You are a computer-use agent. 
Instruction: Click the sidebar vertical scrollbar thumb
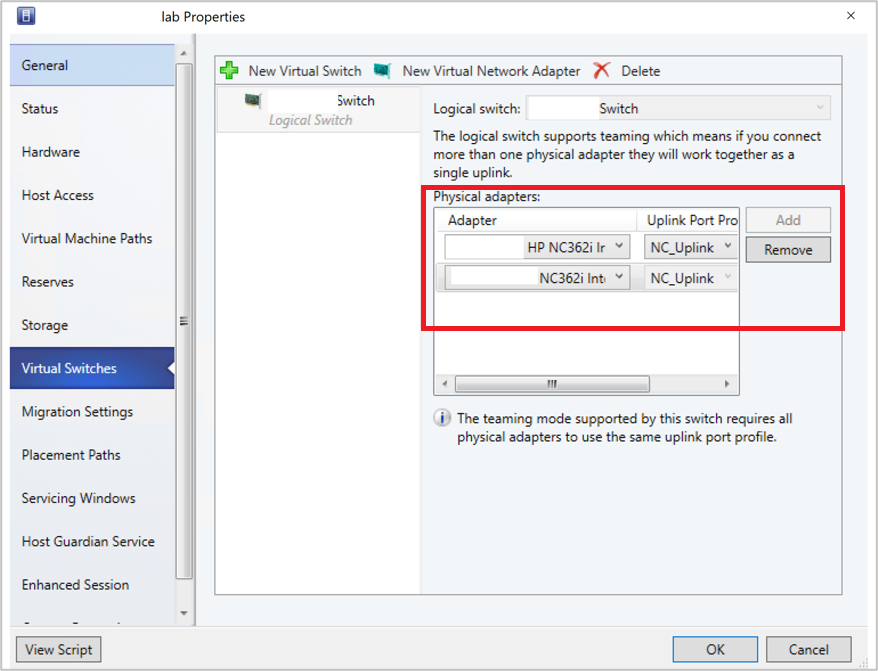point(184,320)
